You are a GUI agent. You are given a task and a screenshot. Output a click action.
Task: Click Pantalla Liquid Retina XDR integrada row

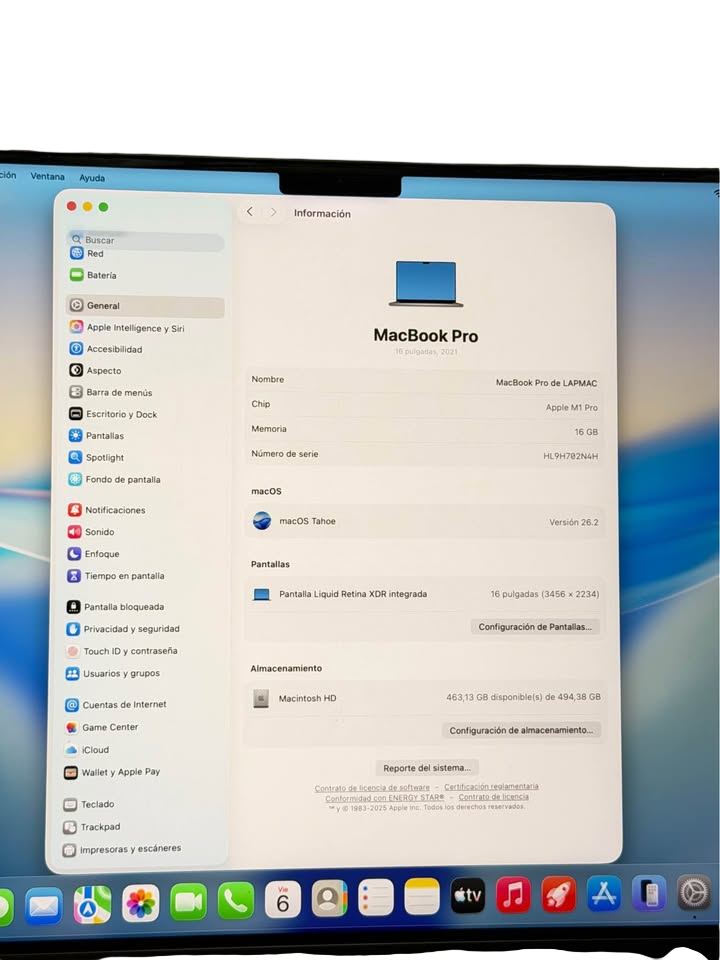[x=425, y=594]
